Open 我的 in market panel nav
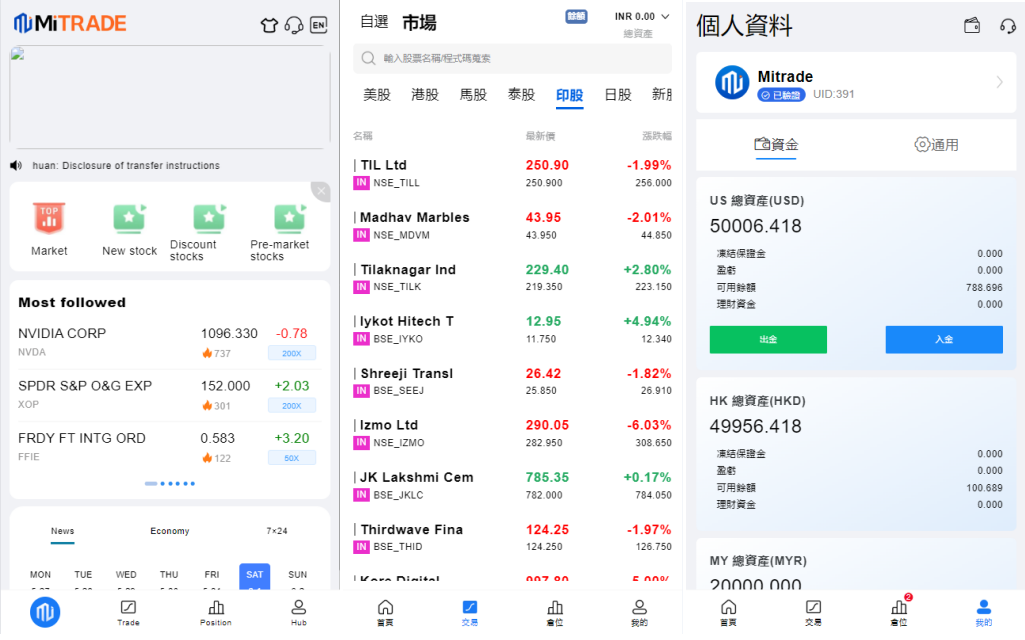The width and height of the screenshot is (1025, 640). click(639, 613)
